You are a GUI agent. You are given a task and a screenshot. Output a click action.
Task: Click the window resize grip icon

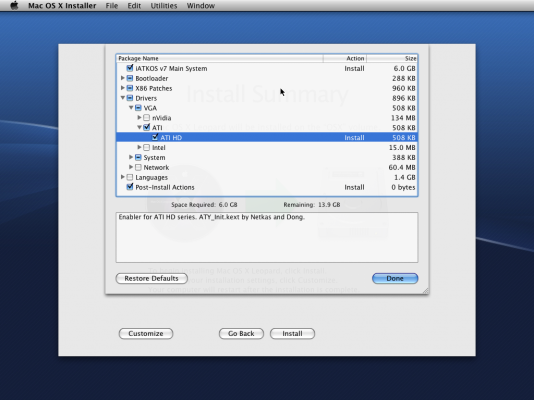pos(426,290)
